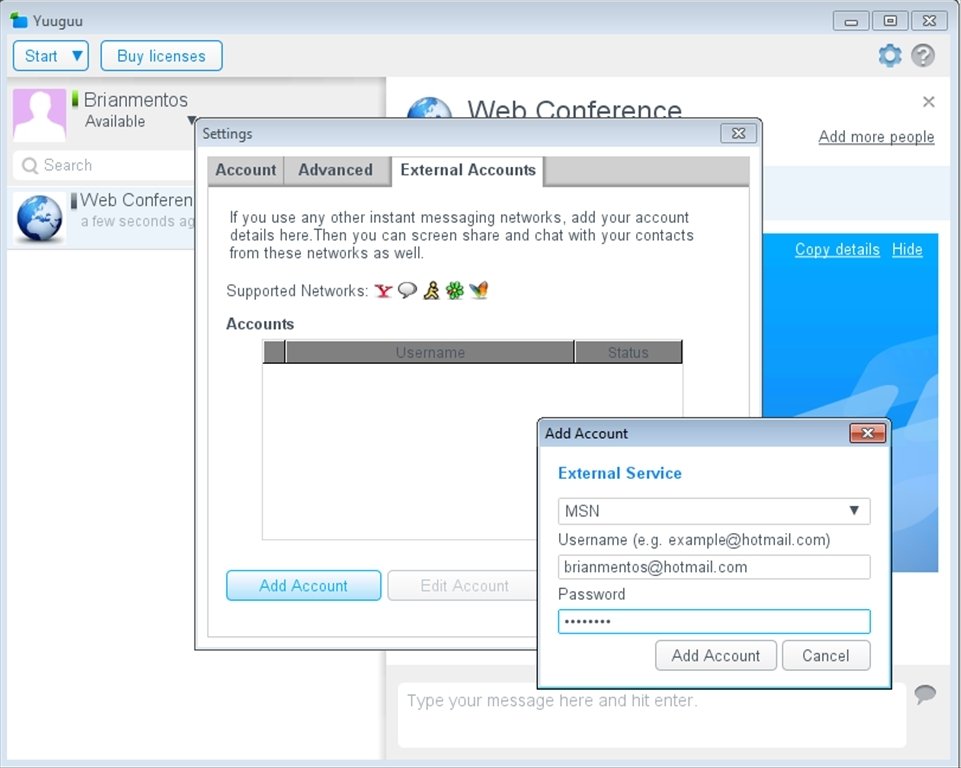The height and width of the screenshot is (768, 961).
Task: Click the large globe icon in conference header
Action: click(429, 108)
